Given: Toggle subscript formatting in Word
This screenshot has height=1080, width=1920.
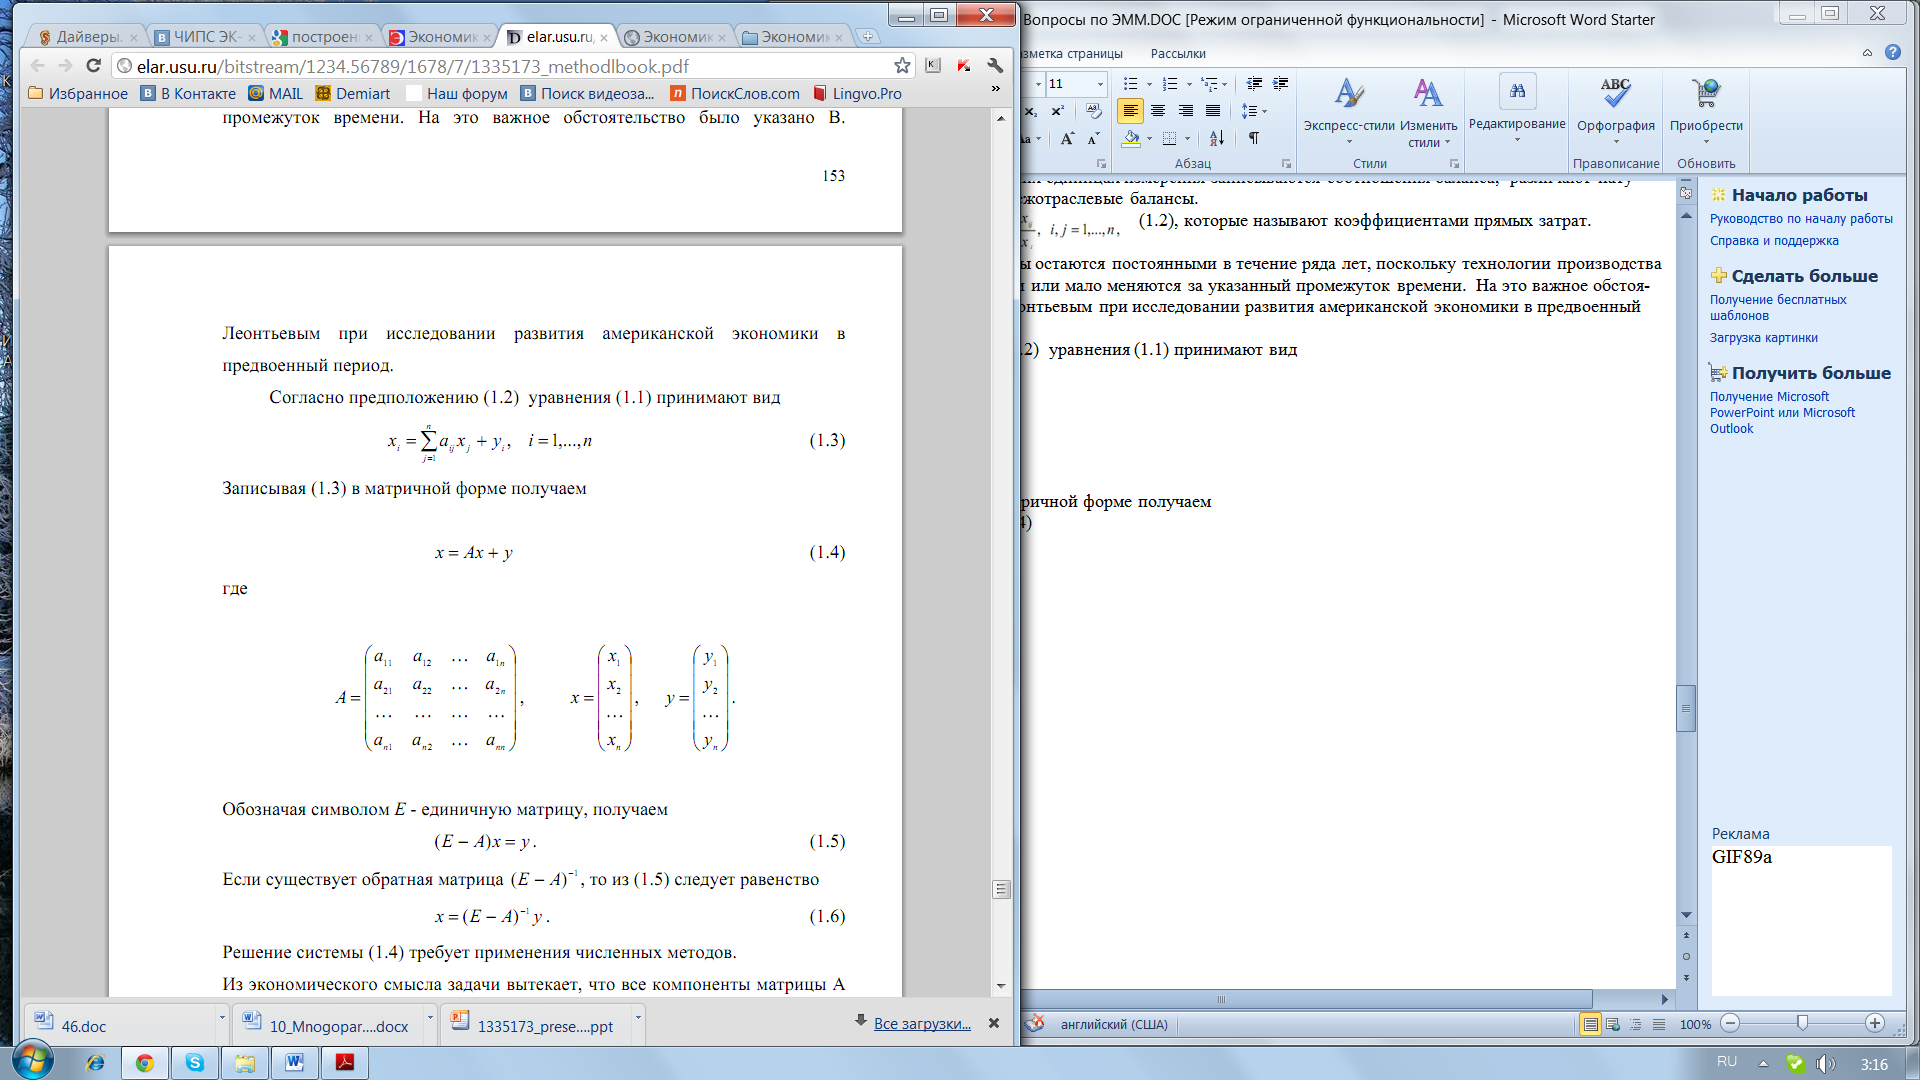Looking at the screenshot, I should click(1032, 111).
